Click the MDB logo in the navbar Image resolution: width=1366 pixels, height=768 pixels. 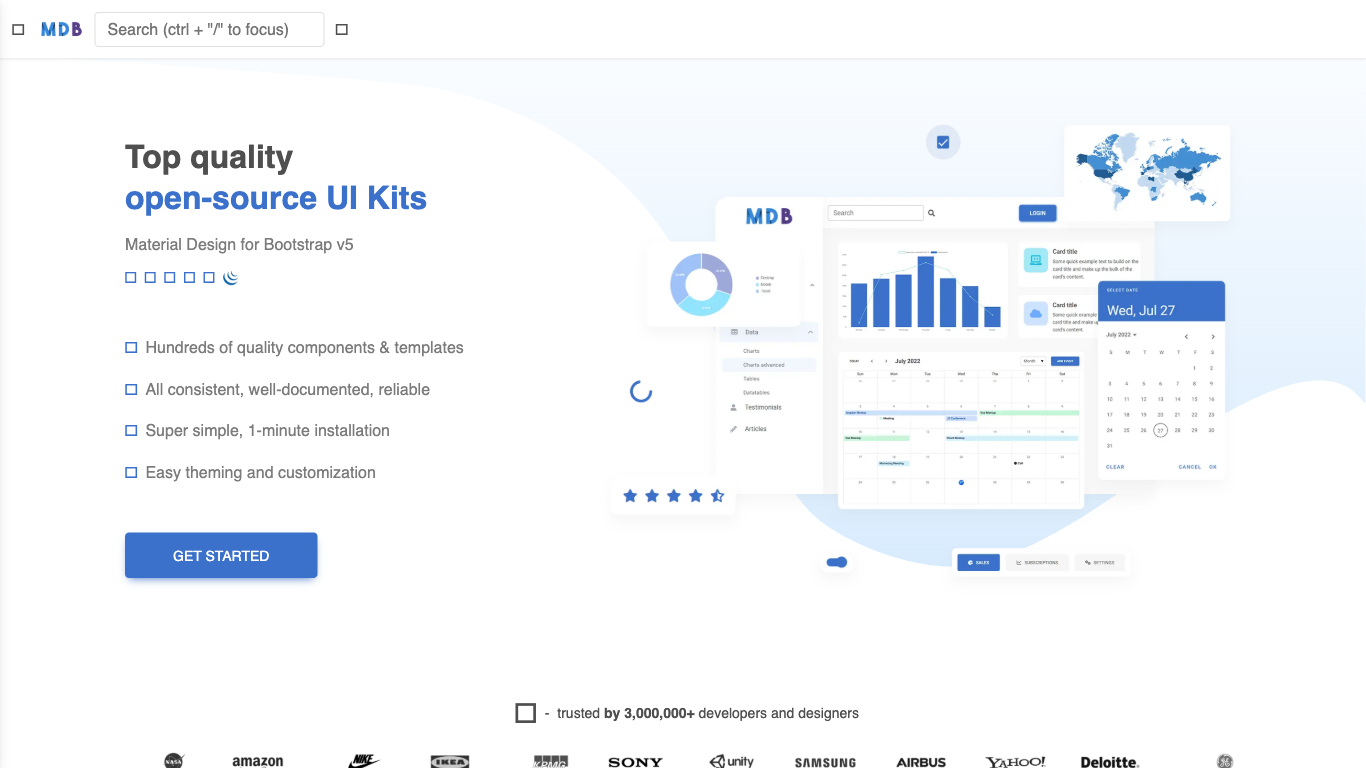[61, 30]
